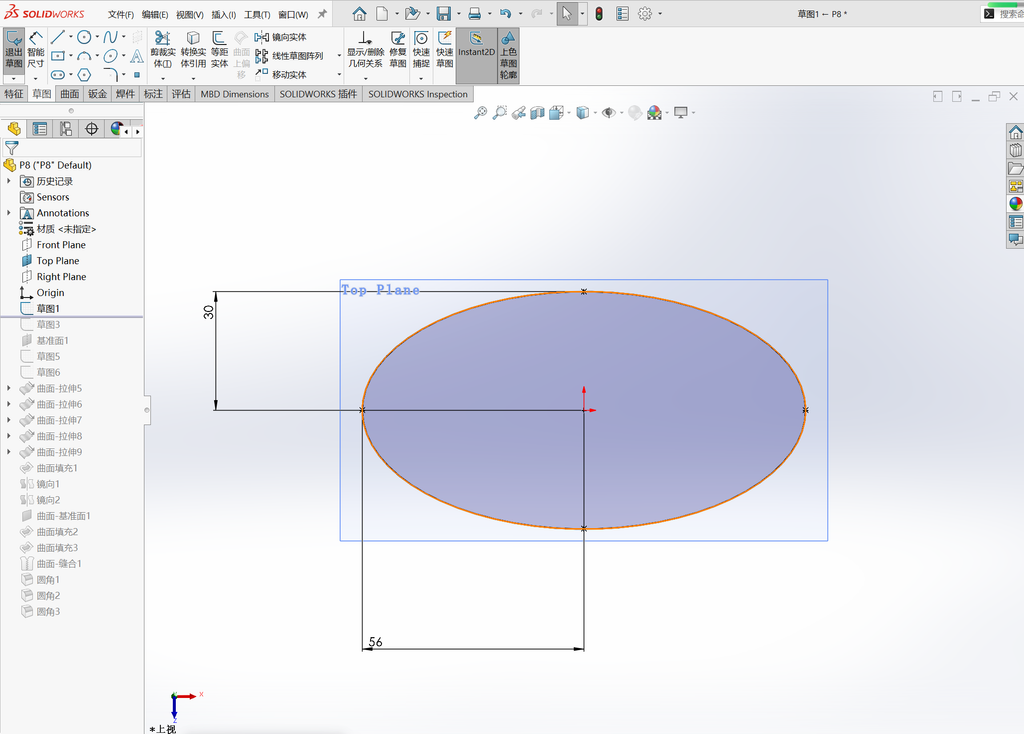Open the 文件(F) menu

coord(121,14)
